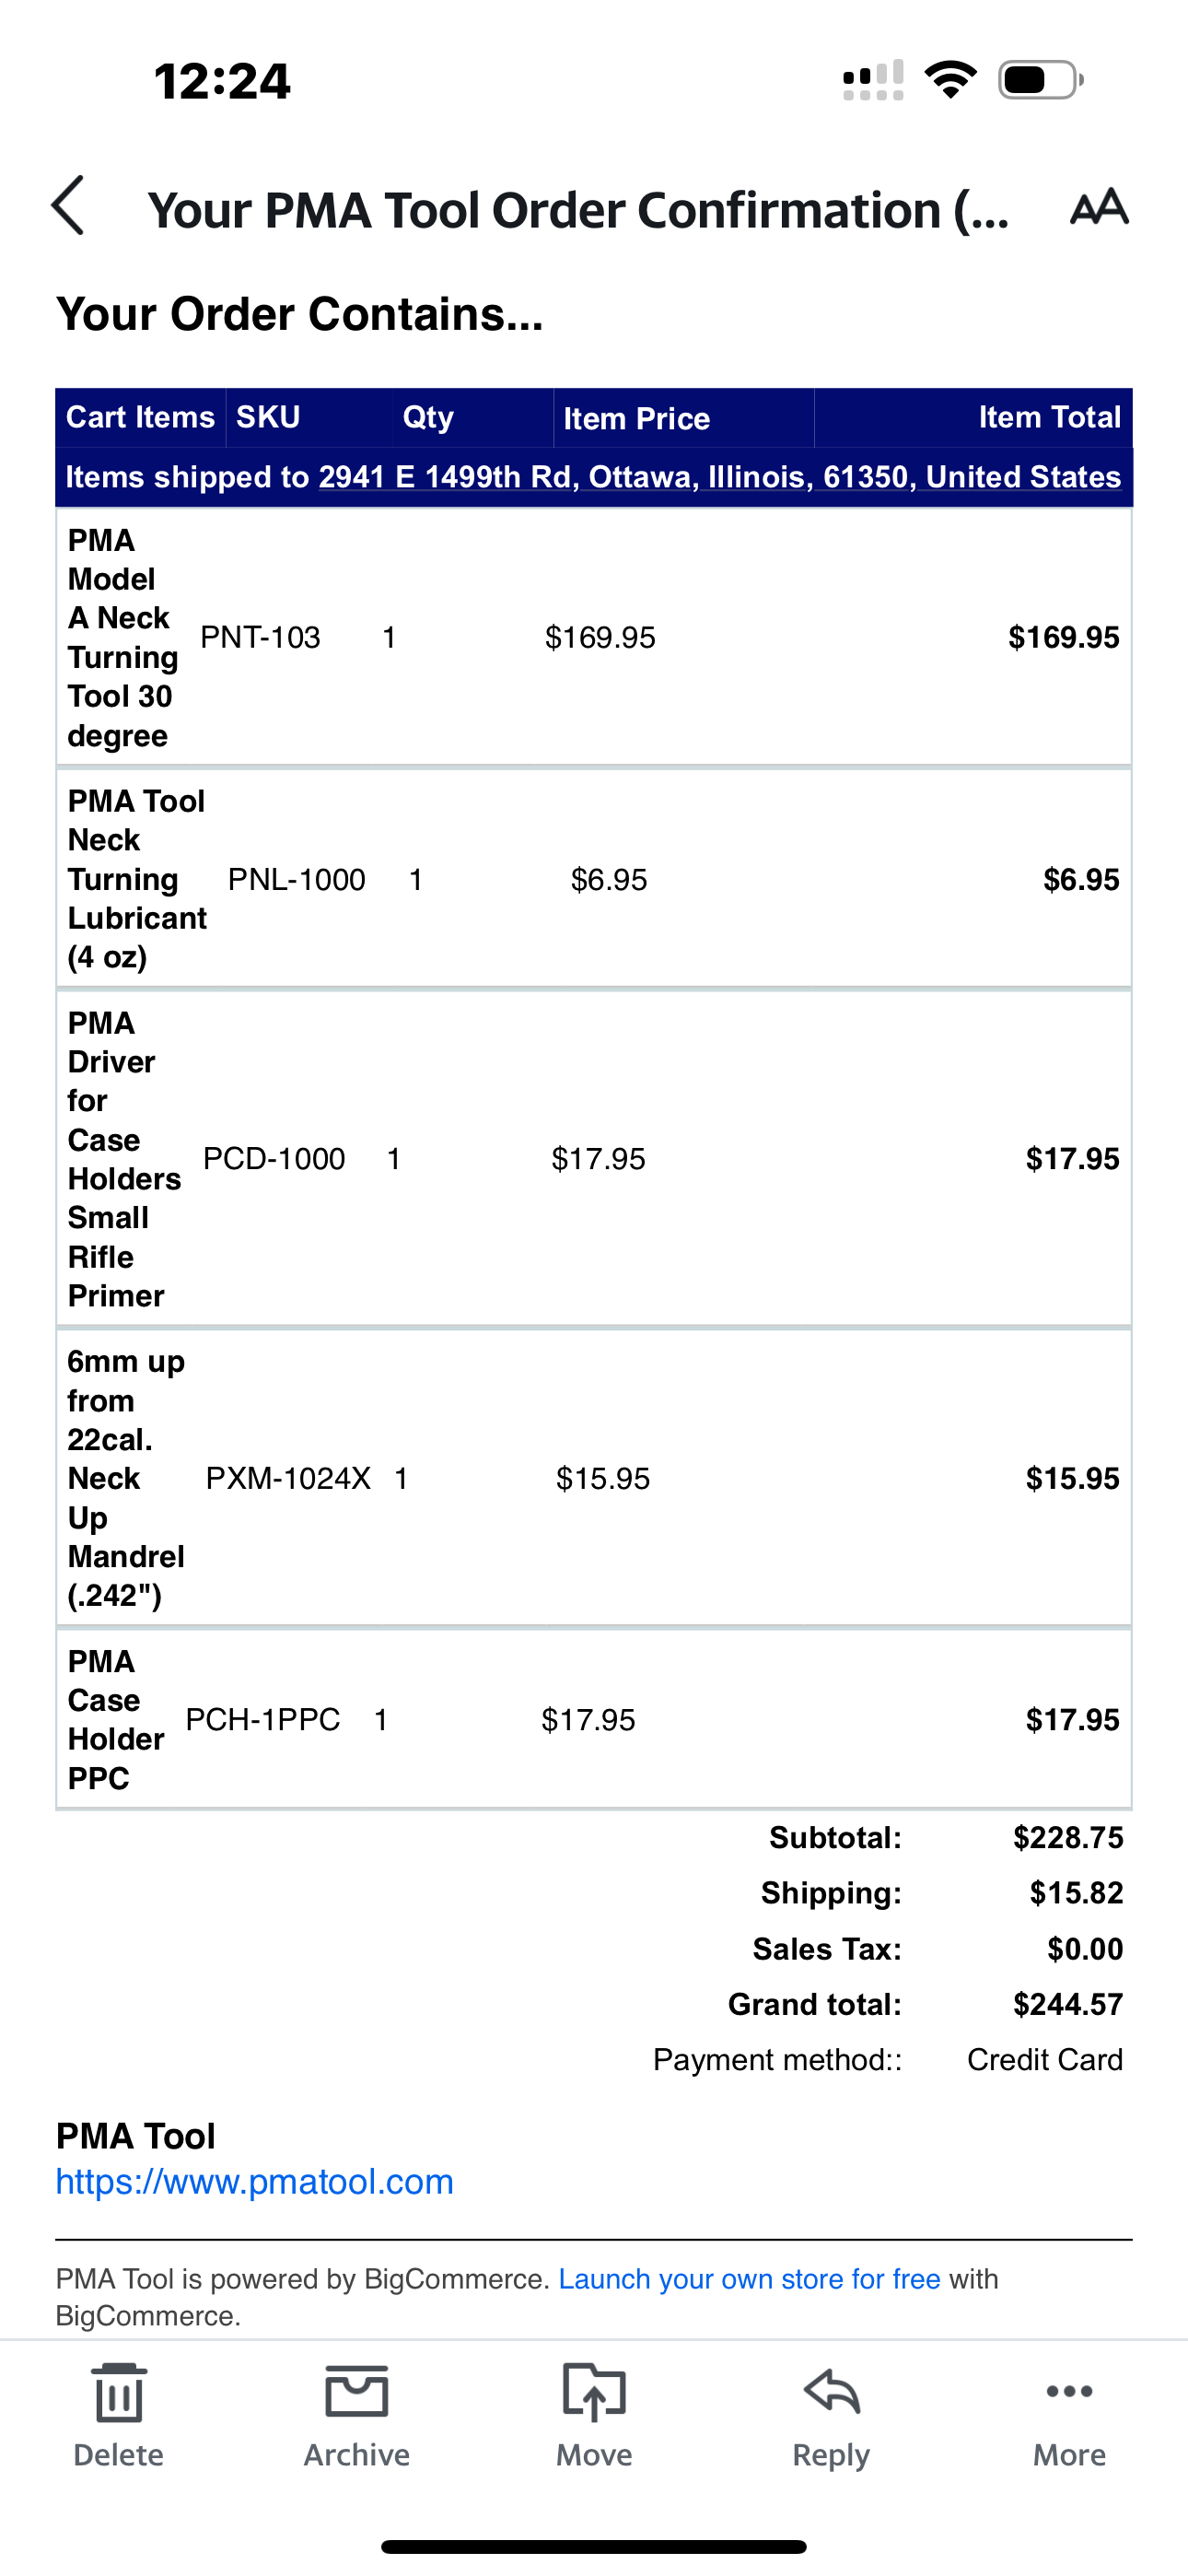Tap the Reply arrow icon
This screenshot has height=2576, width=1188.
(832, 2392)
